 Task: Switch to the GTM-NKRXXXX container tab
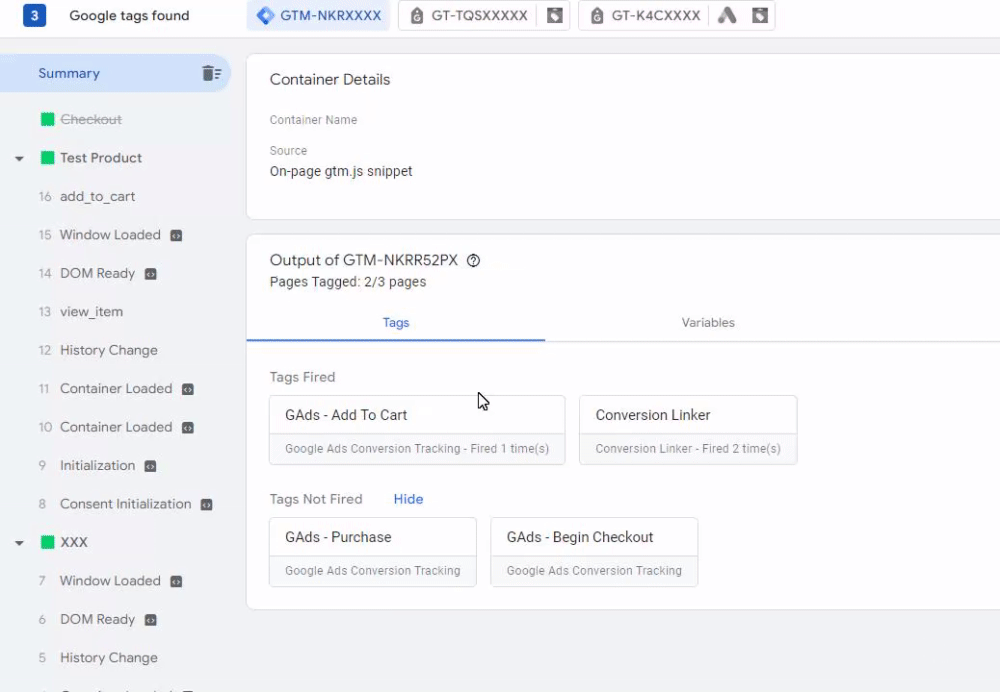(318, 15)
